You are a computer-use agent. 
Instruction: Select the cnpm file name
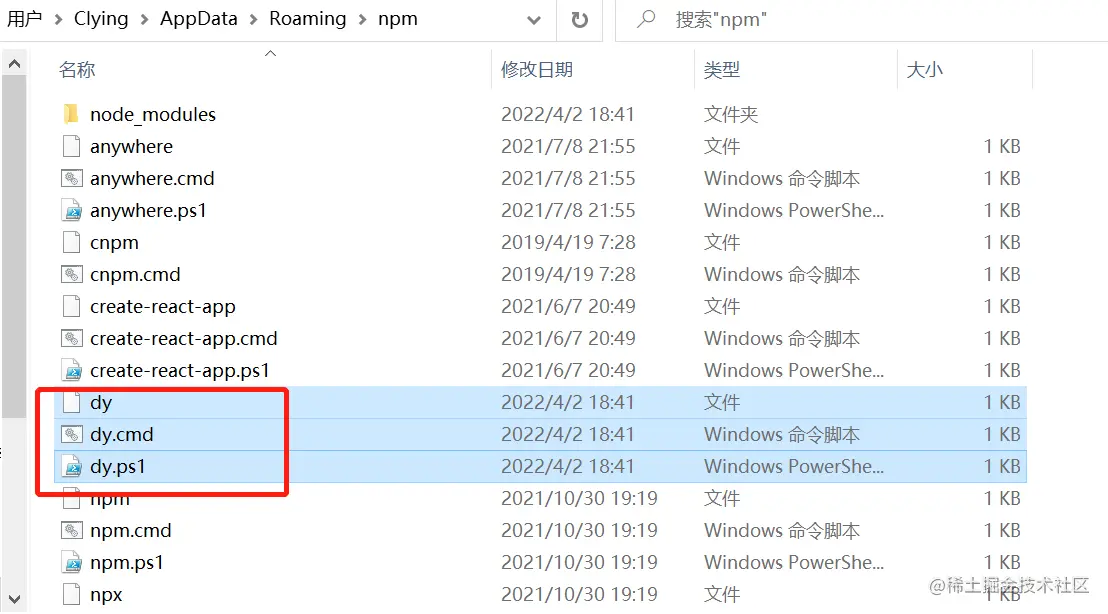(x=114, y=242)
